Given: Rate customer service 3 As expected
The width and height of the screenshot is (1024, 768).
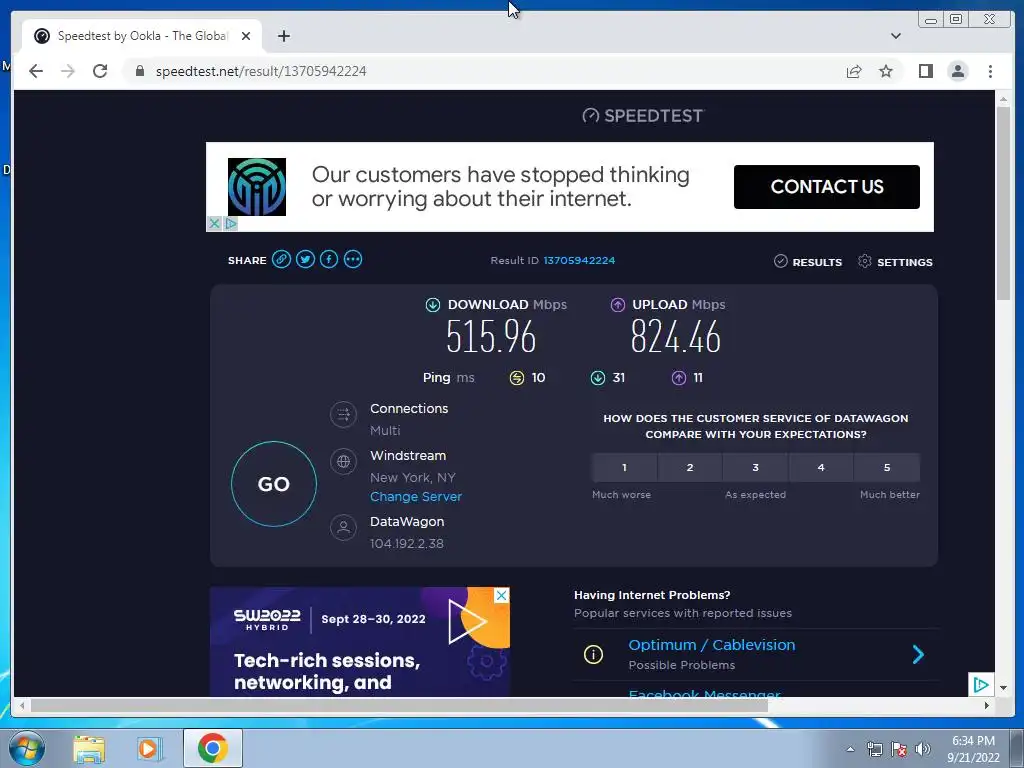Looking at the screenshot, I should [x=756, y=468].
